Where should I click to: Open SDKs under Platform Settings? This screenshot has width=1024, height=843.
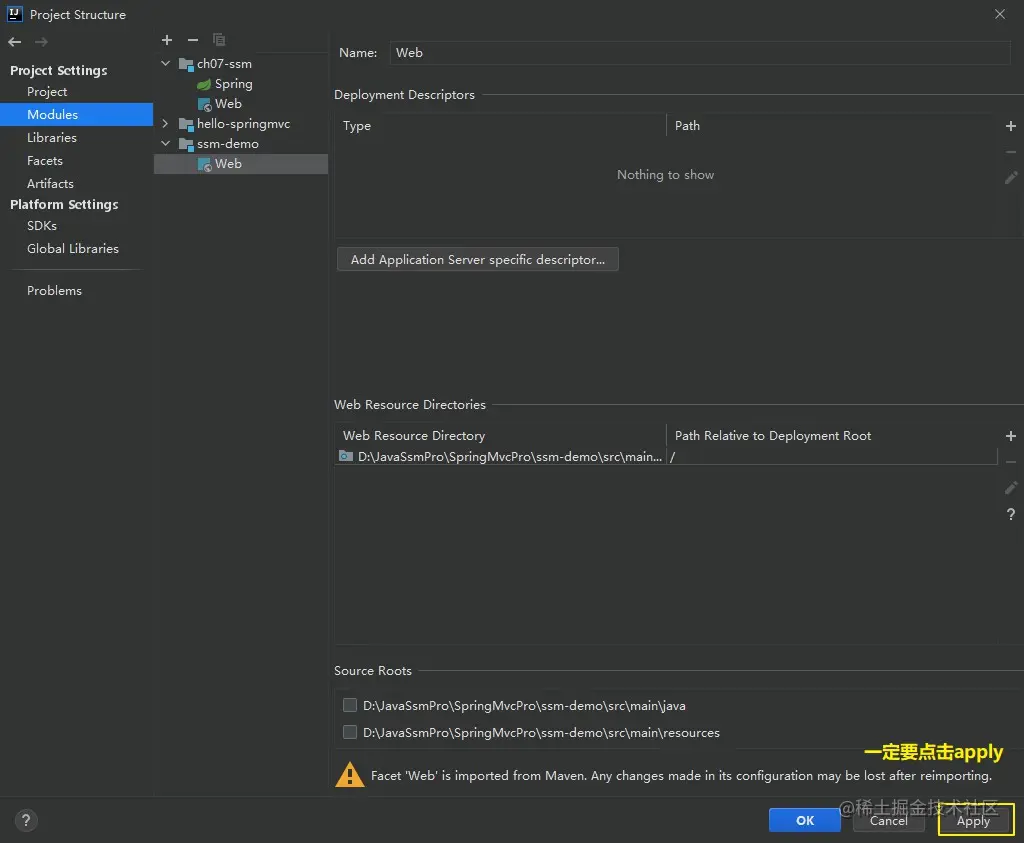coord(42,226)
